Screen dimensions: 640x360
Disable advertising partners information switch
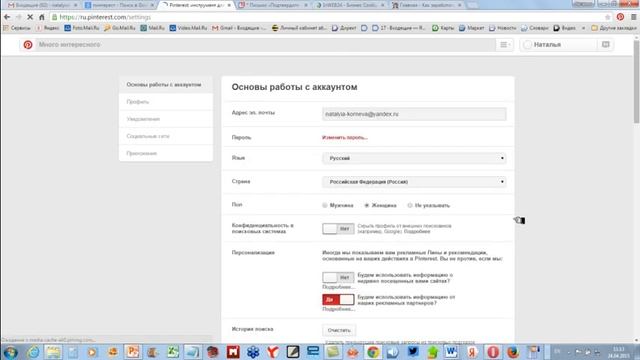click(338, 300)
